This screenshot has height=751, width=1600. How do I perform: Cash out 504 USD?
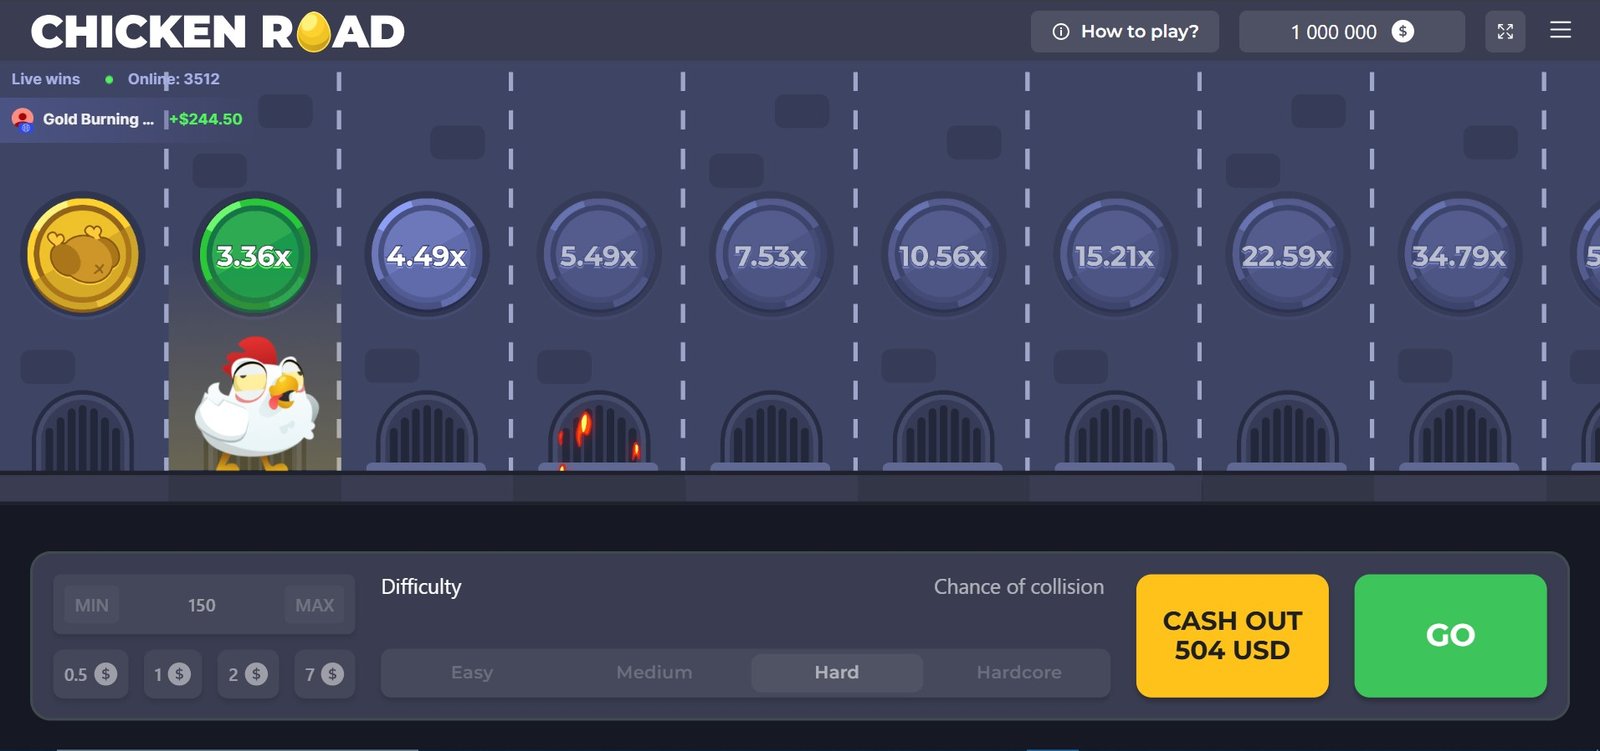(1232, 636)
